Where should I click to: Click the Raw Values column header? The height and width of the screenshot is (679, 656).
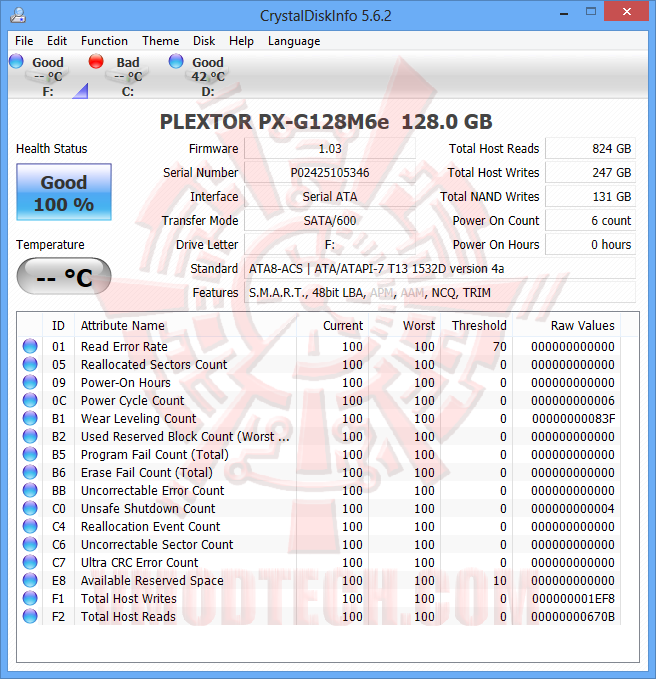(566, 326)
